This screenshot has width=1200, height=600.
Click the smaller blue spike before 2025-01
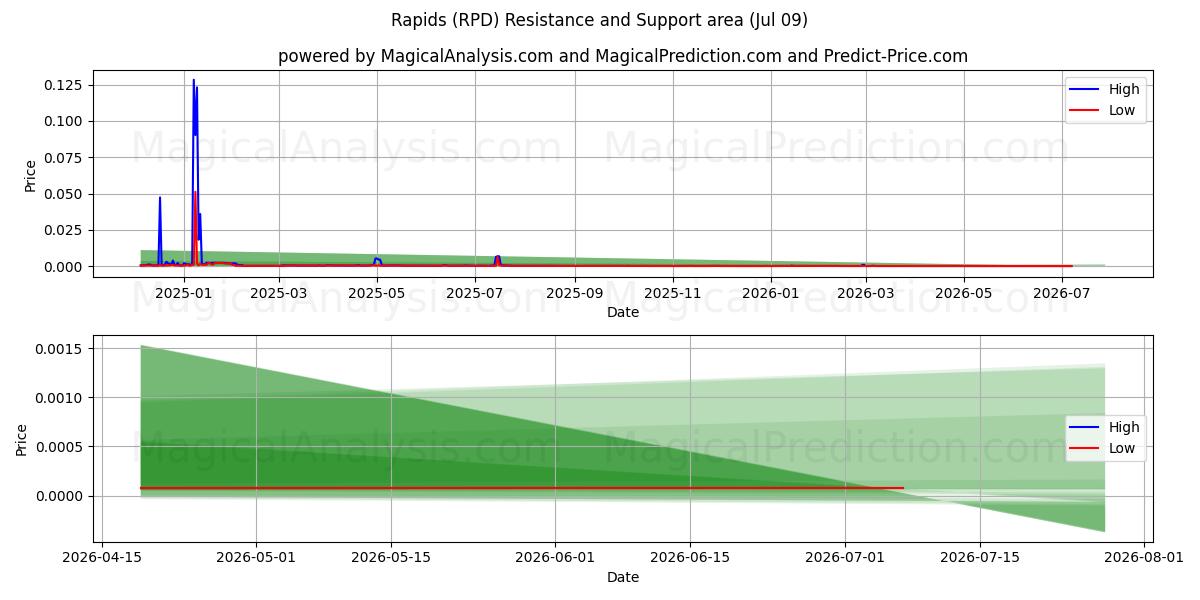coord(159,230)
